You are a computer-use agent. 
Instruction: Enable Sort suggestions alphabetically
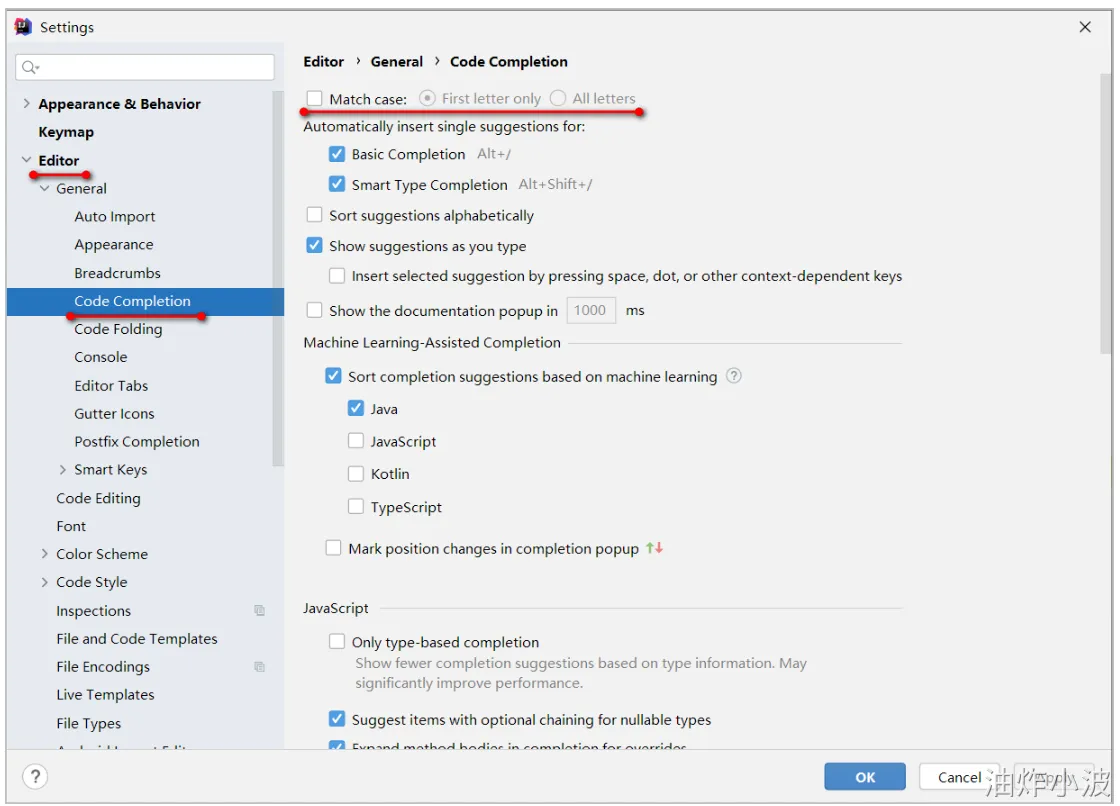(314, 214)
